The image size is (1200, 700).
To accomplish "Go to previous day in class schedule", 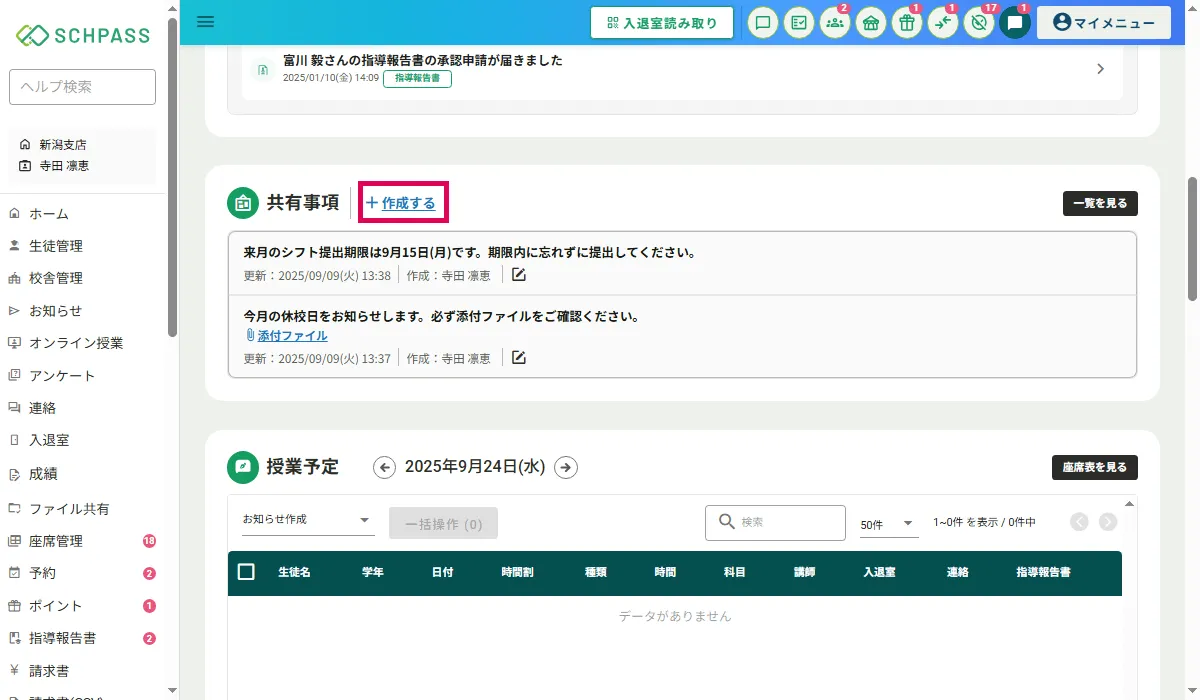I will 384,467.
